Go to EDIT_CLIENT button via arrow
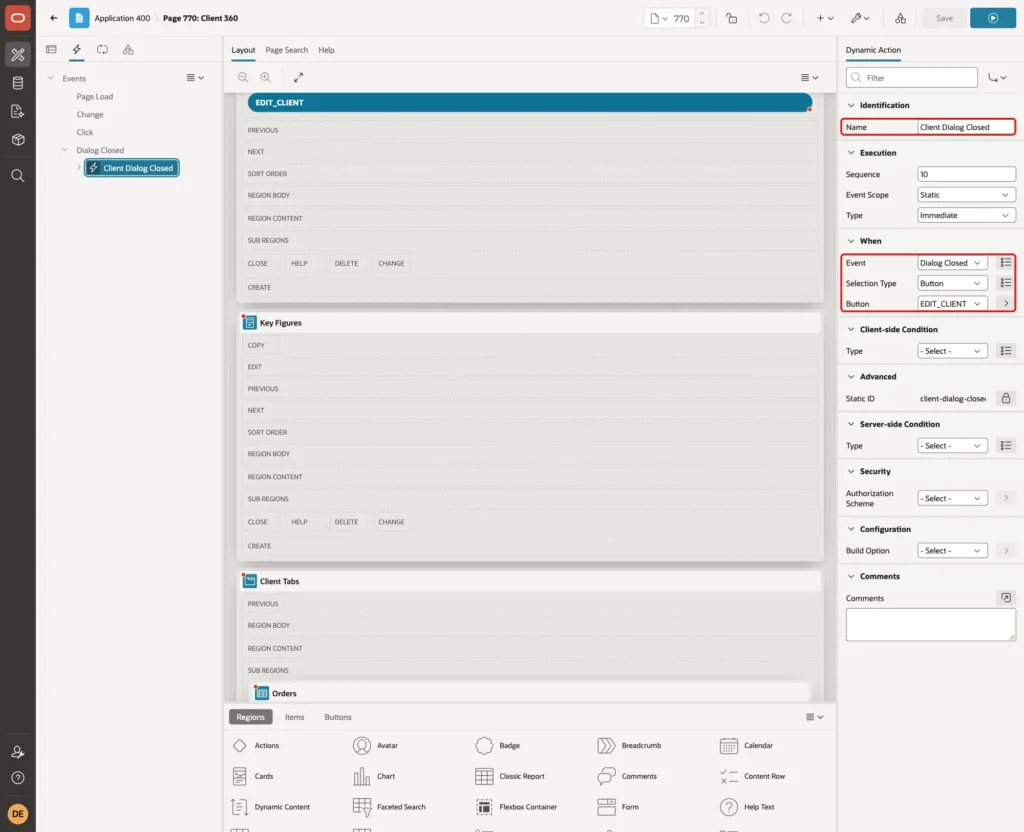Image resolution: width=1024 pixels, height=832 pixels. [x=1006, y=304]
